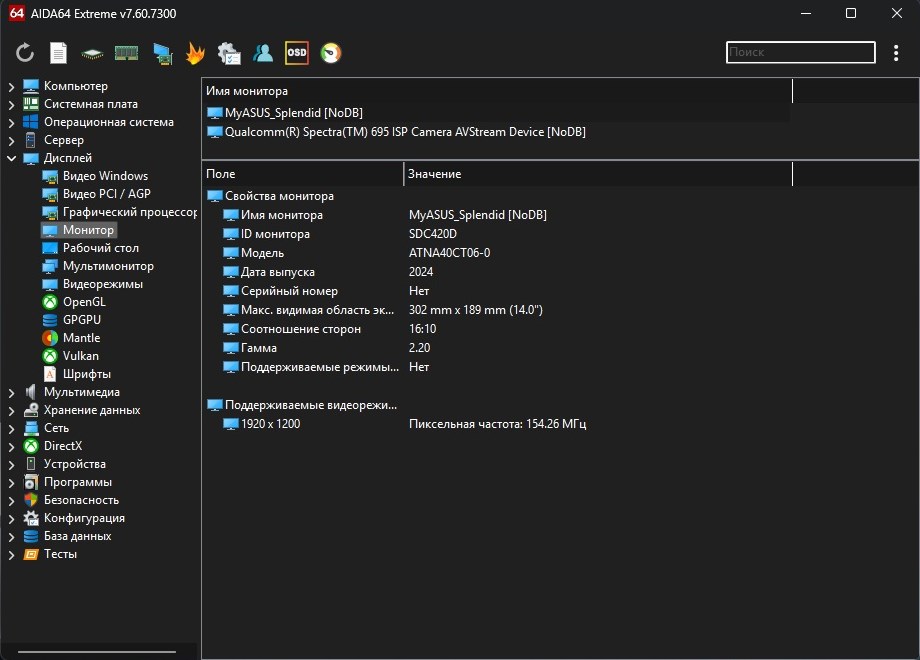Click the user silhouette toolbar icon

click(x=263, y=53)
